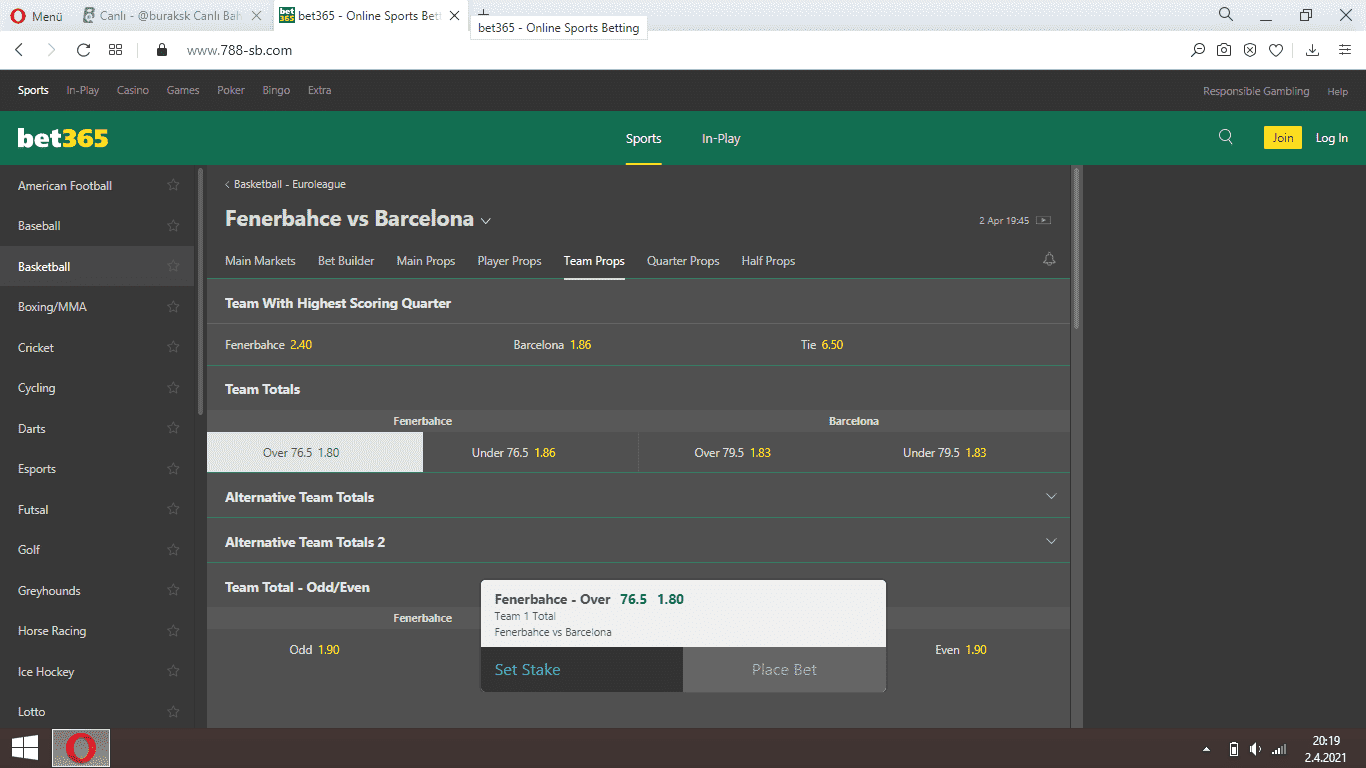The height and width of the screenshot is (768, 1366).
Task: Click Place Bet button
Action: [x=784, y=669]
